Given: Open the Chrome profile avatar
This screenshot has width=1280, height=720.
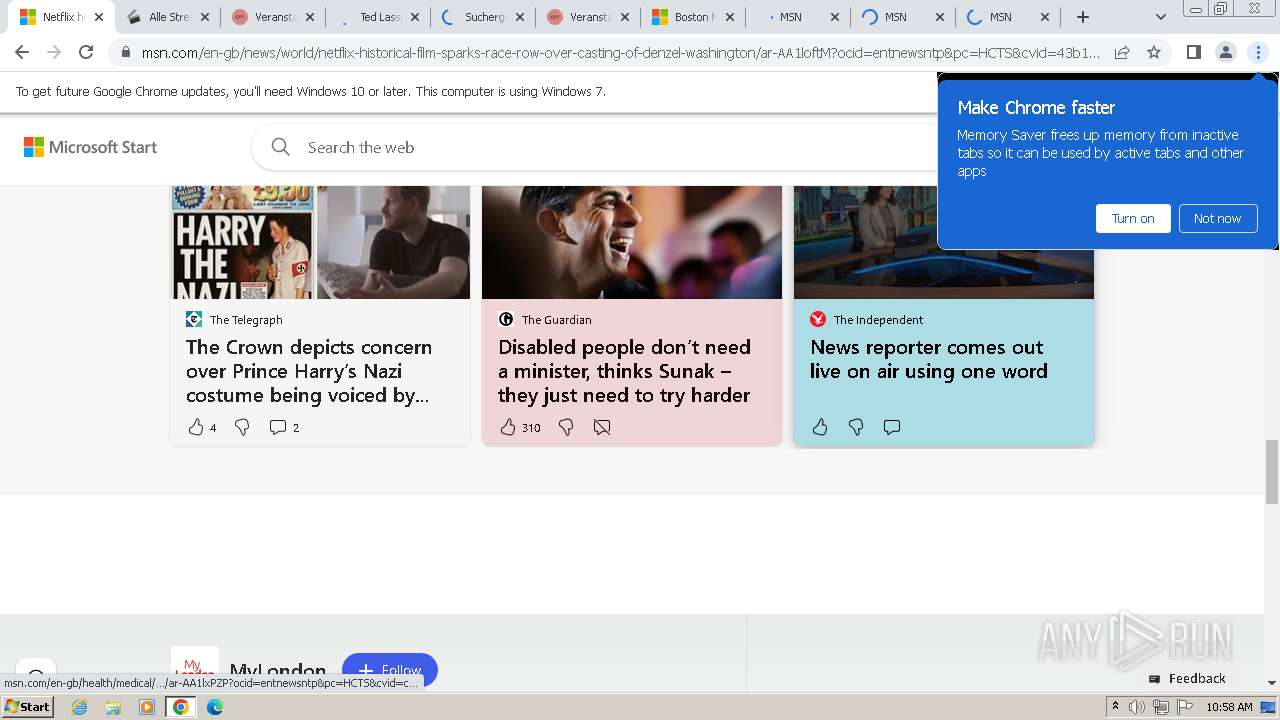Looking at the screenshot, I should [x=1225, y=52].
